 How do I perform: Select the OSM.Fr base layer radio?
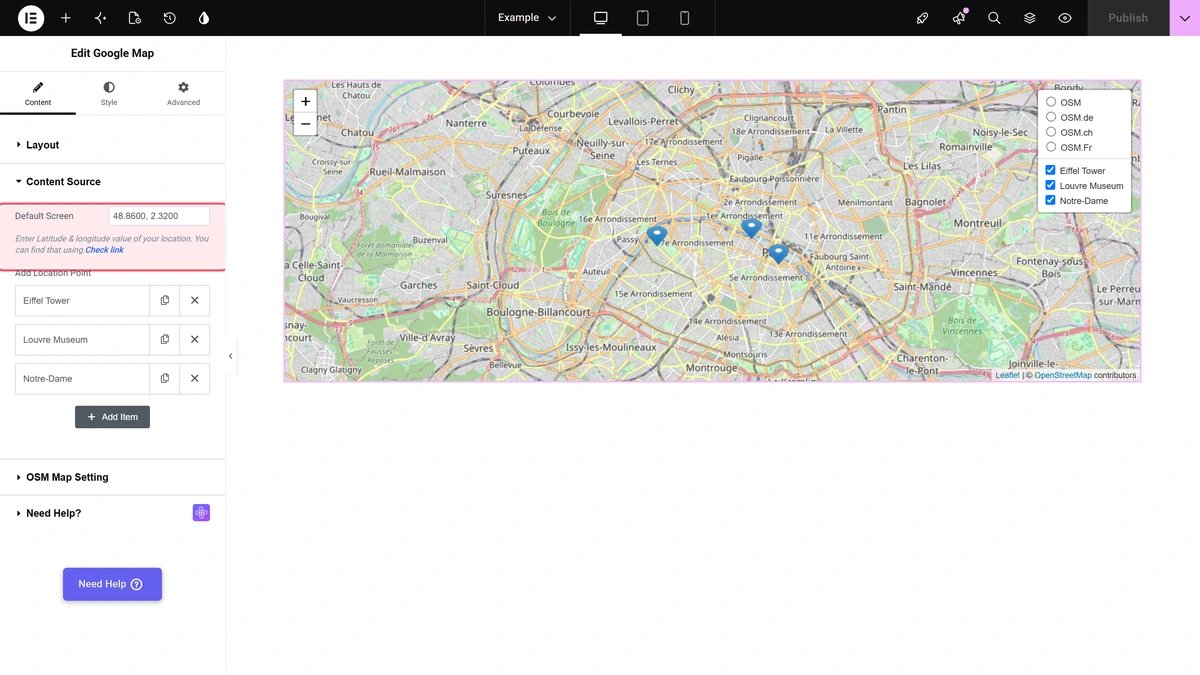(x=1051, y=147)
